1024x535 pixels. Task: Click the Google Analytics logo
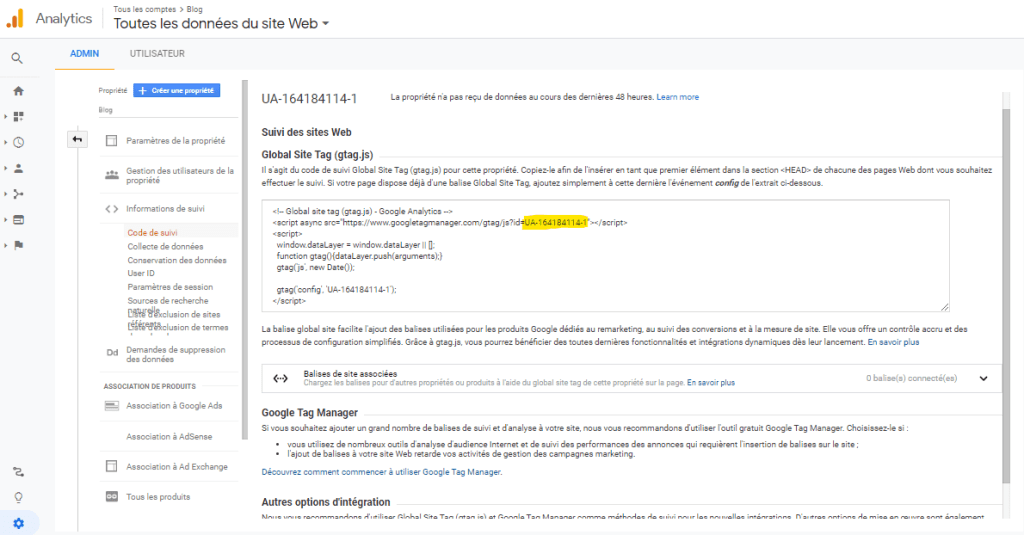[15, 18]
